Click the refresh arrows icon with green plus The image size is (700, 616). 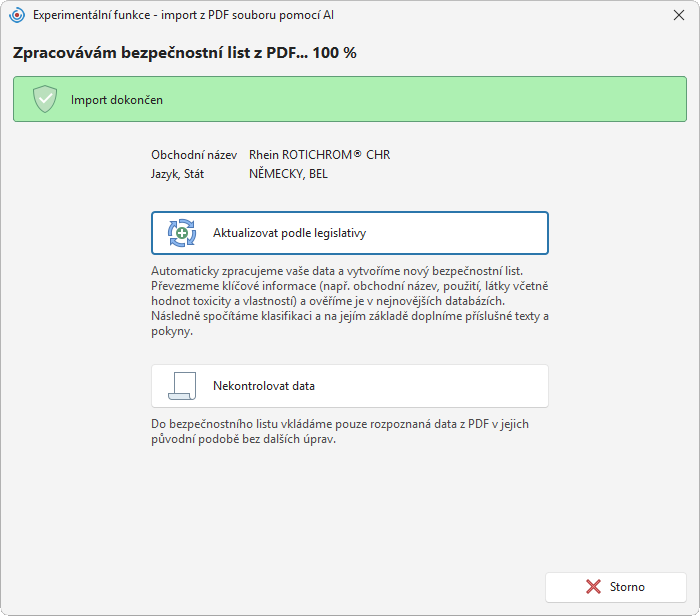(x=182, y=233)
